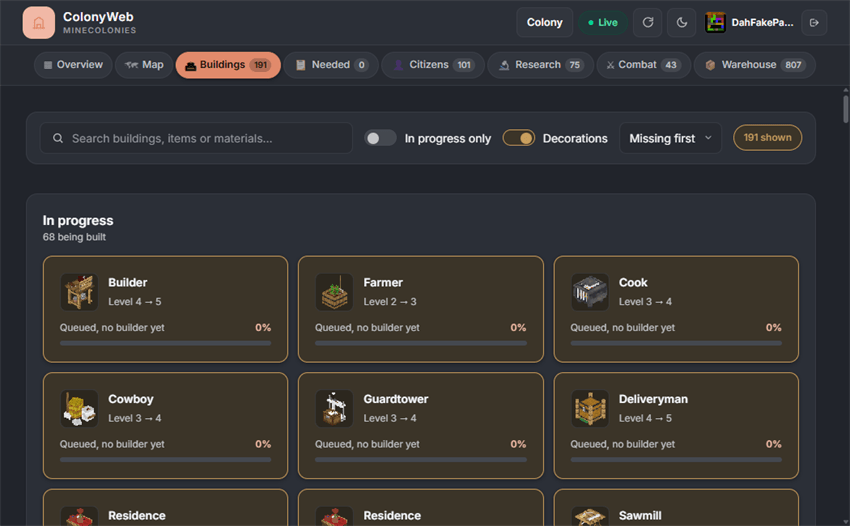Viewport: 850px width, 526px height.
Task: Click the Warehouse tab box icon
Action: [710, 65]
